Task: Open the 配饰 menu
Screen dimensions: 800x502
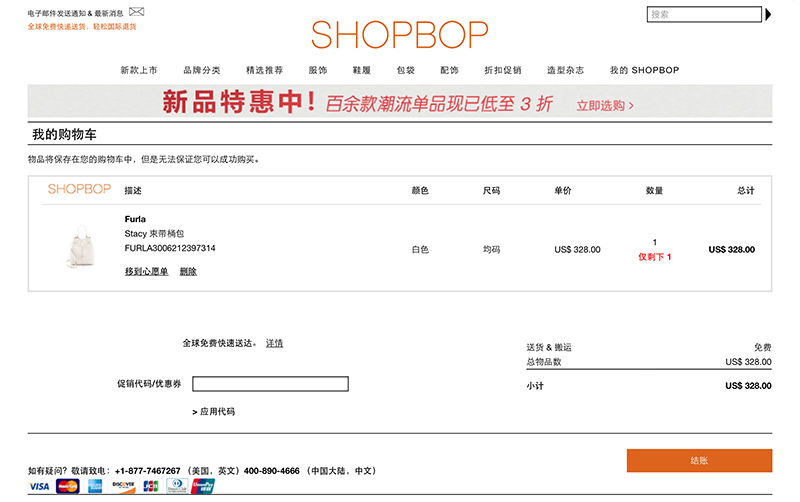Action: point(449,70)
